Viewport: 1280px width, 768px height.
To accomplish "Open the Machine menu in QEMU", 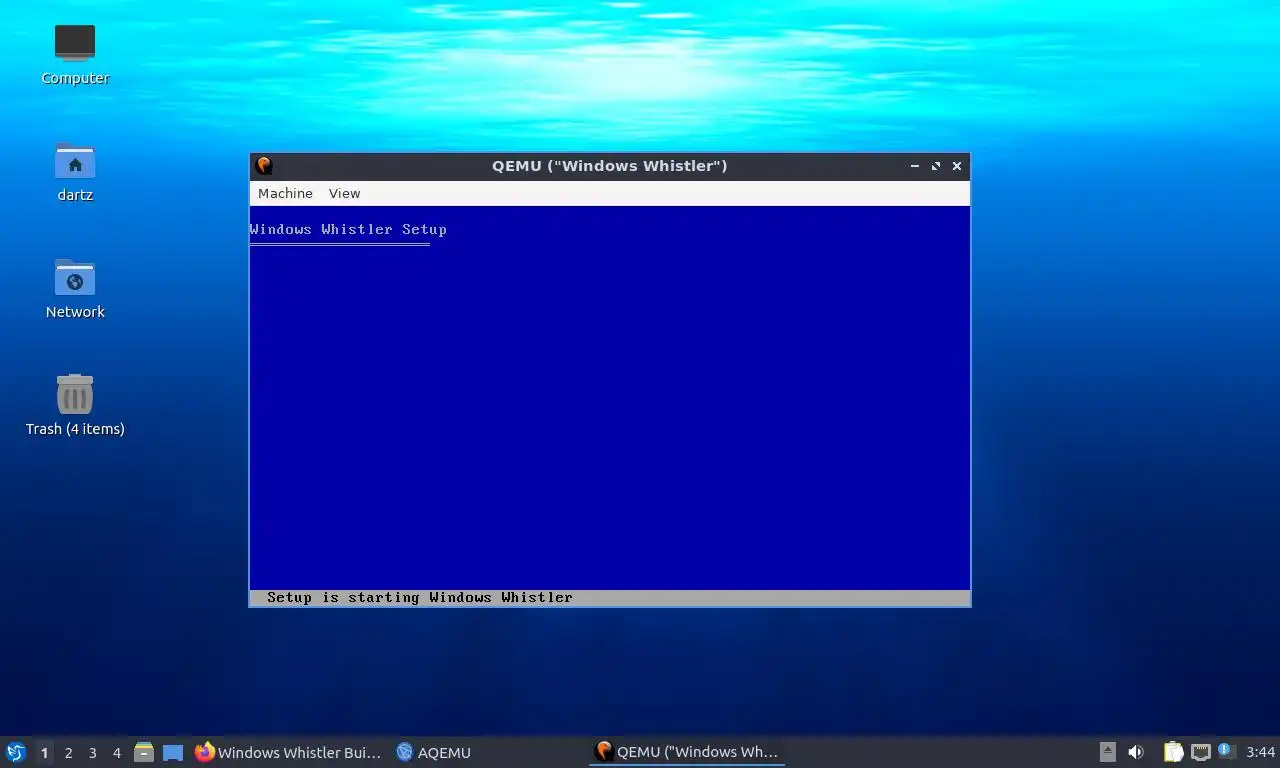I will pos(285,193).
